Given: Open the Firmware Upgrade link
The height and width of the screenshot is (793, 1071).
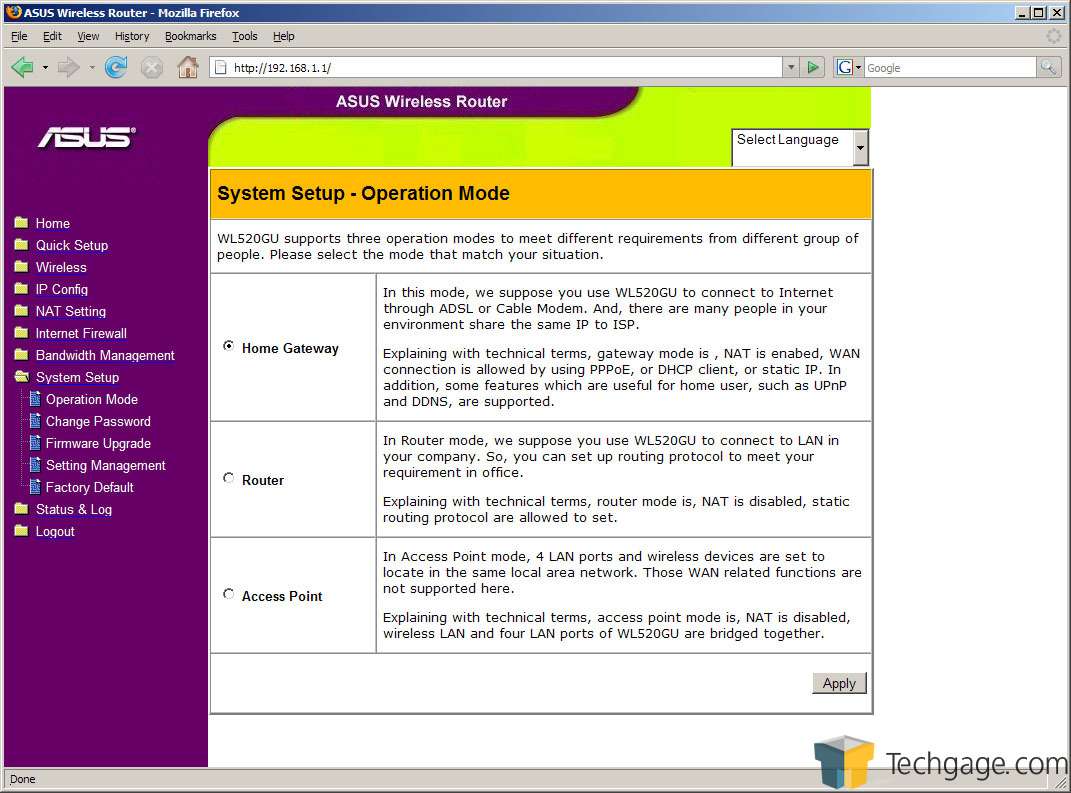Looking at the screenshot, I should [98, 443].
